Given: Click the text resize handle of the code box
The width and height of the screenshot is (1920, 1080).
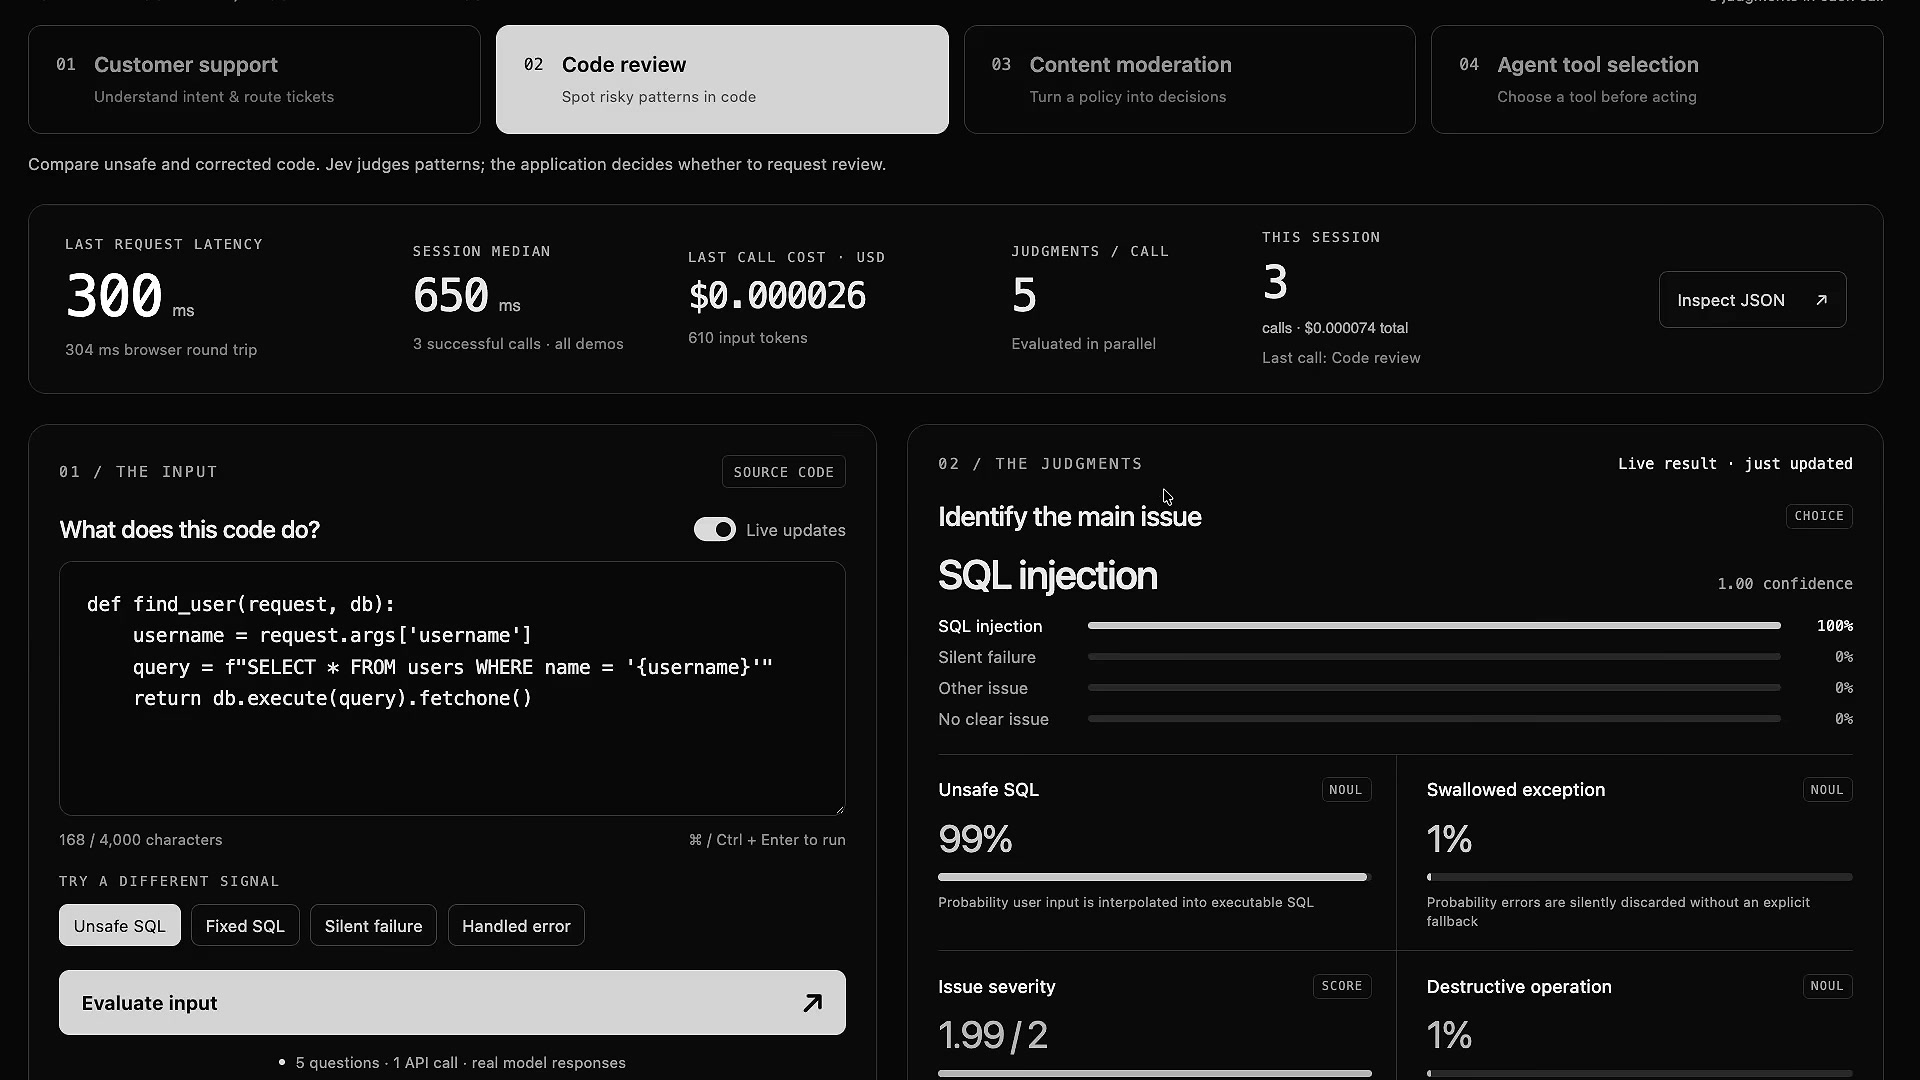Looking at the screenshot, I should pyautogui.click(x=839, y=809).
